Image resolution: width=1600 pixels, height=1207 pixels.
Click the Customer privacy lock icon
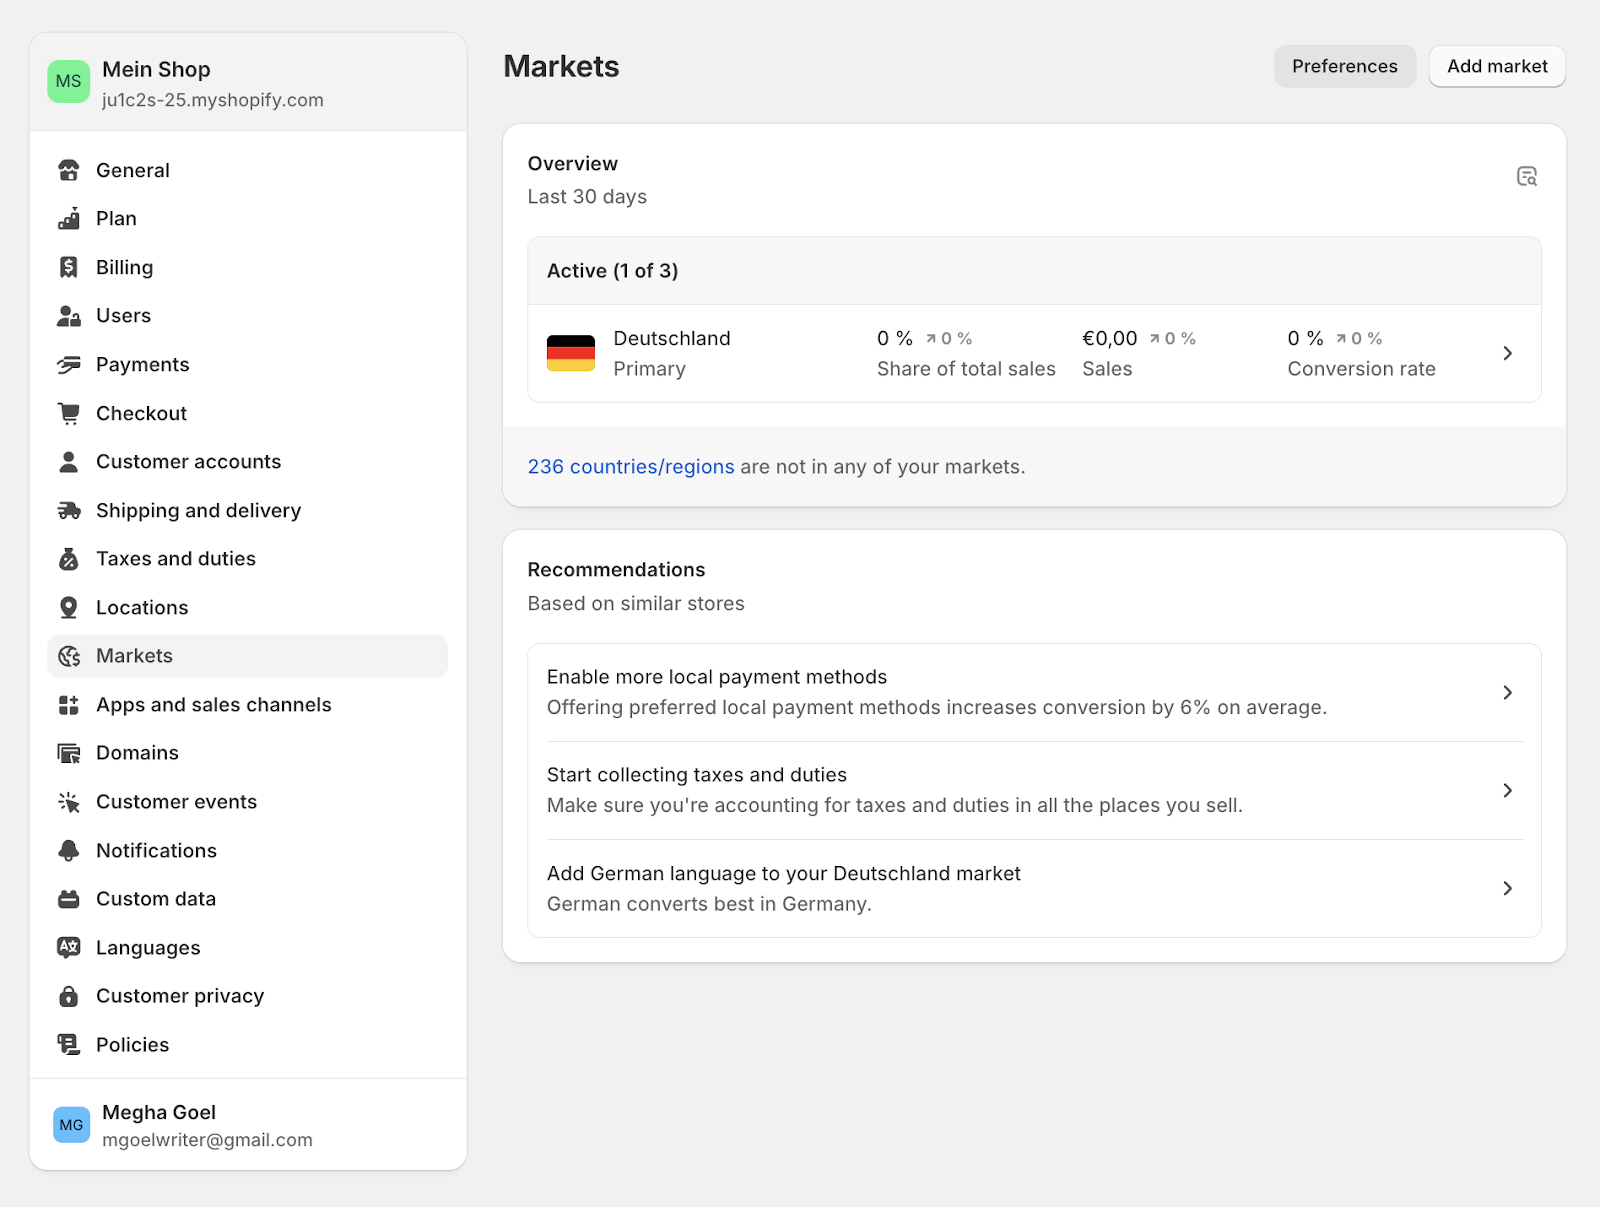(x=69, y=996)
